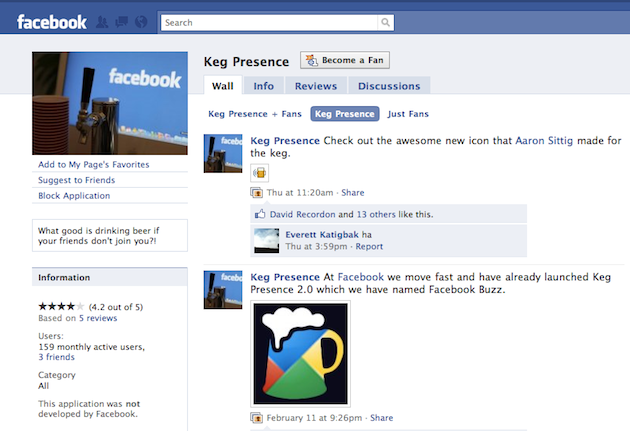This screenshot has width=630, height=431.
Task: Click Add to My Page's Favorites
Action: [94, 165]
